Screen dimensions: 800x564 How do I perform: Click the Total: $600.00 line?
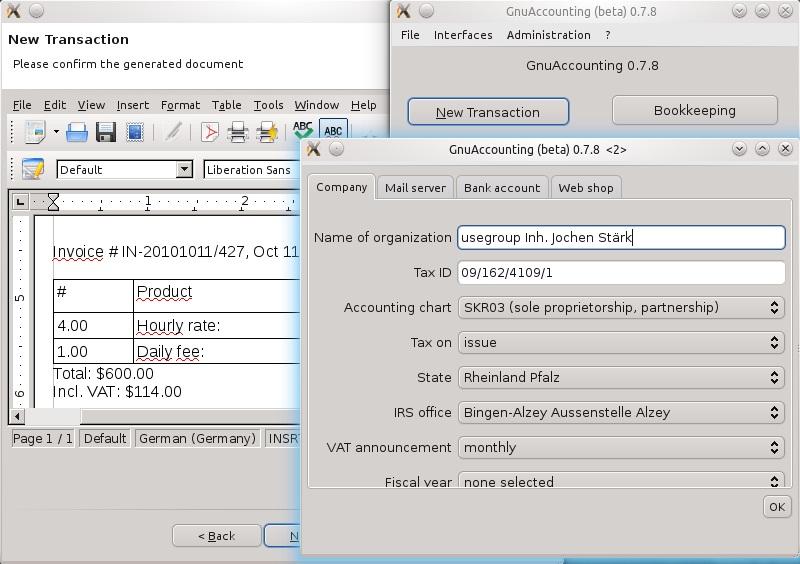[x=104, y=374]
